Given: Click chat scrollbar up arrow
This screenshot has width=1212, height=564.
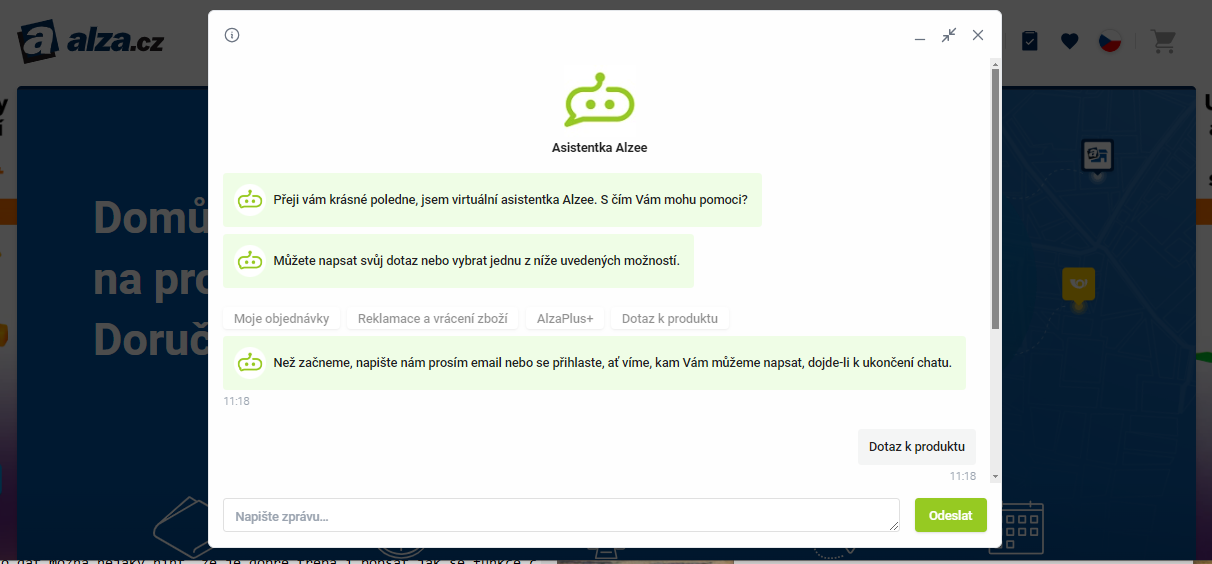Looking at the screenshot, I should (995, 64).
